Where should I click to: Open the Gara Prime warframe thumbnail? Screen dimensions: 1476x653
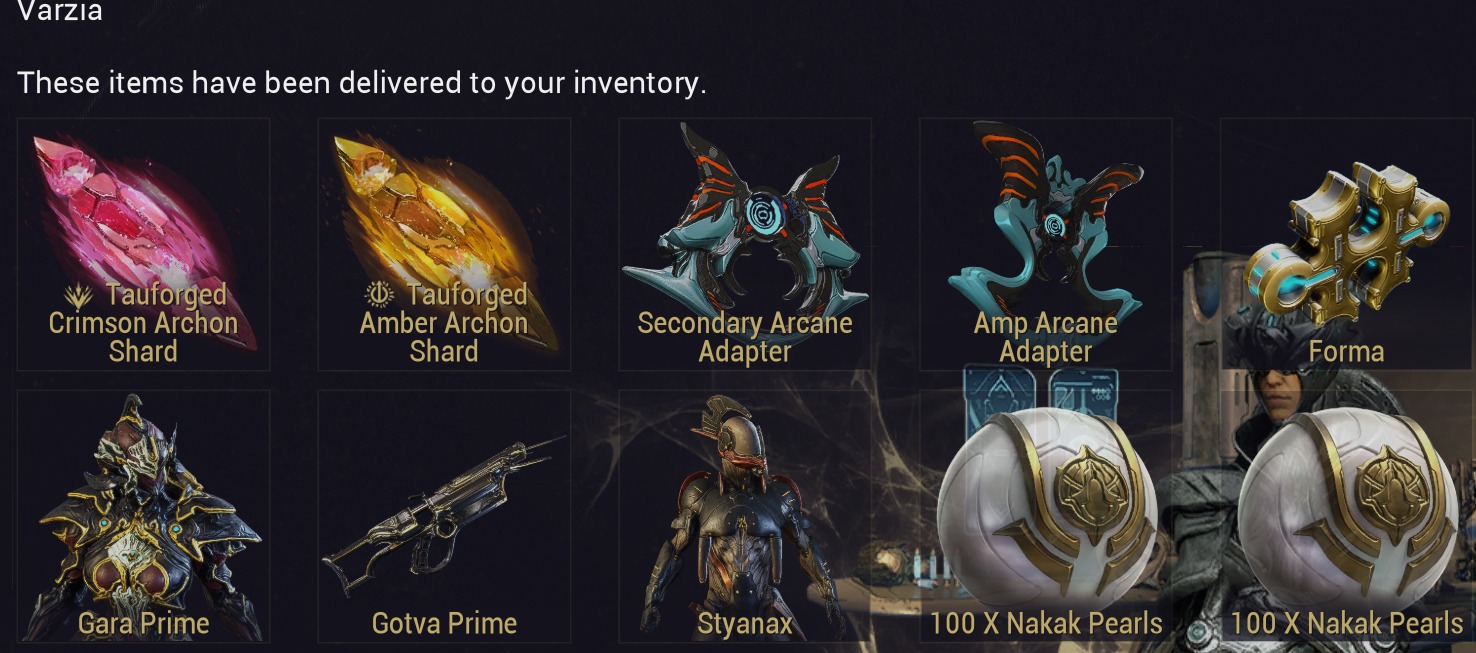click(x=143, y=517)
